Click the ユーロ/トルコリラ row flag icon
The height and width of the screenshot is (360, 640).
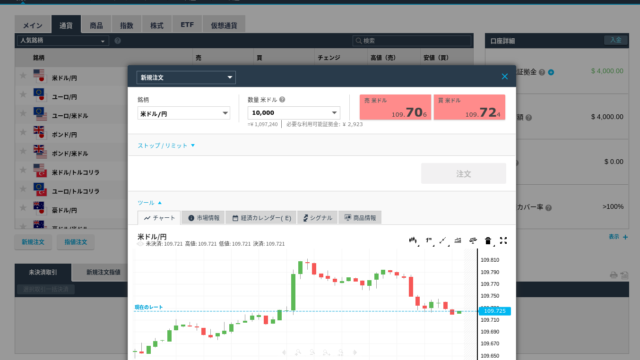click(40, 189)
